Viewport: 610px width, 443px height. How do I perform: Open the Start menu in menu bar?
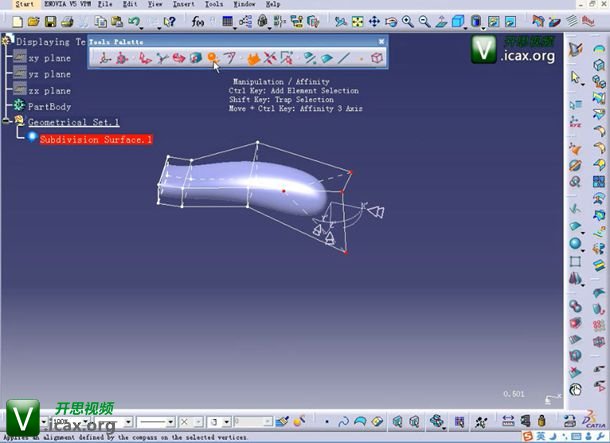point(24,5)
